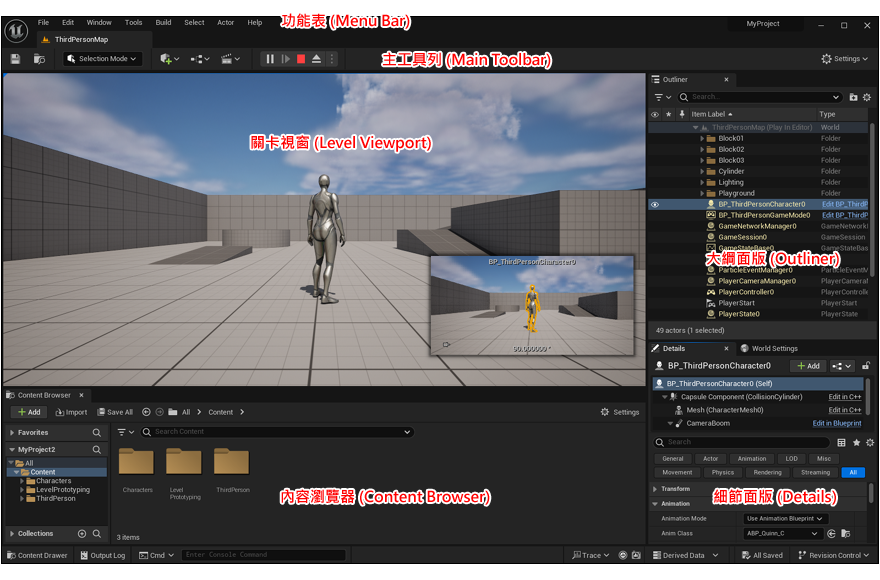Open the add actor quick-add menu
Screen dimensions: 880x580
pos(169,59)
